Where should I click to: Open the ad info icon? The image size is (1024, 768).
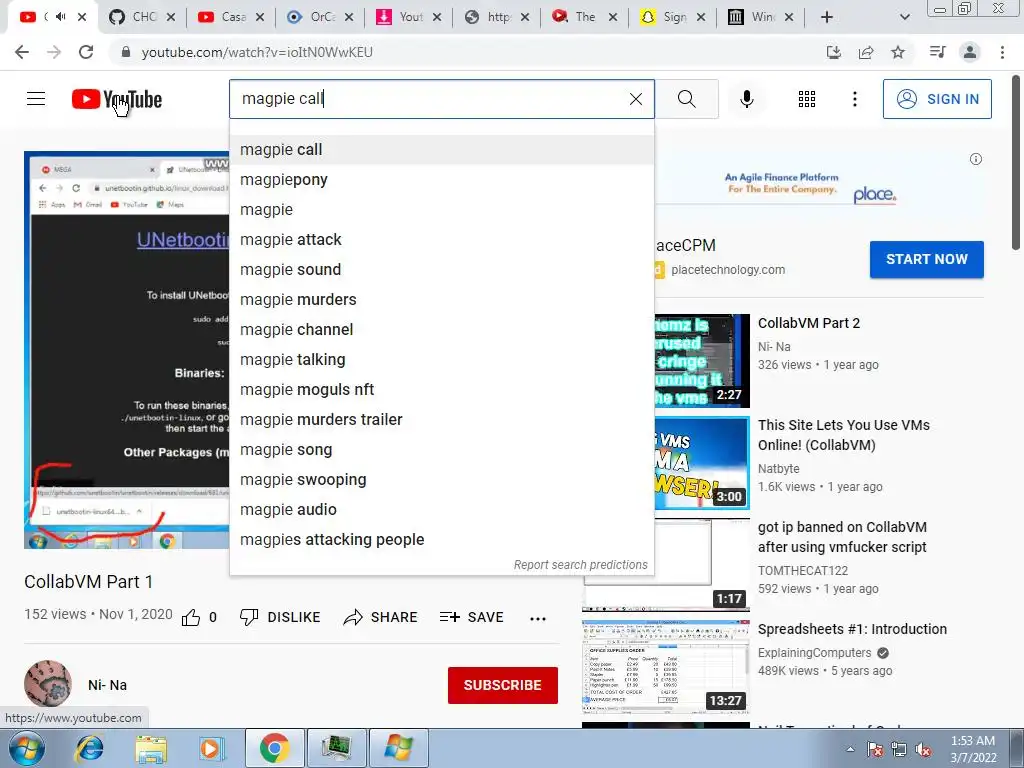coord(976,159)
